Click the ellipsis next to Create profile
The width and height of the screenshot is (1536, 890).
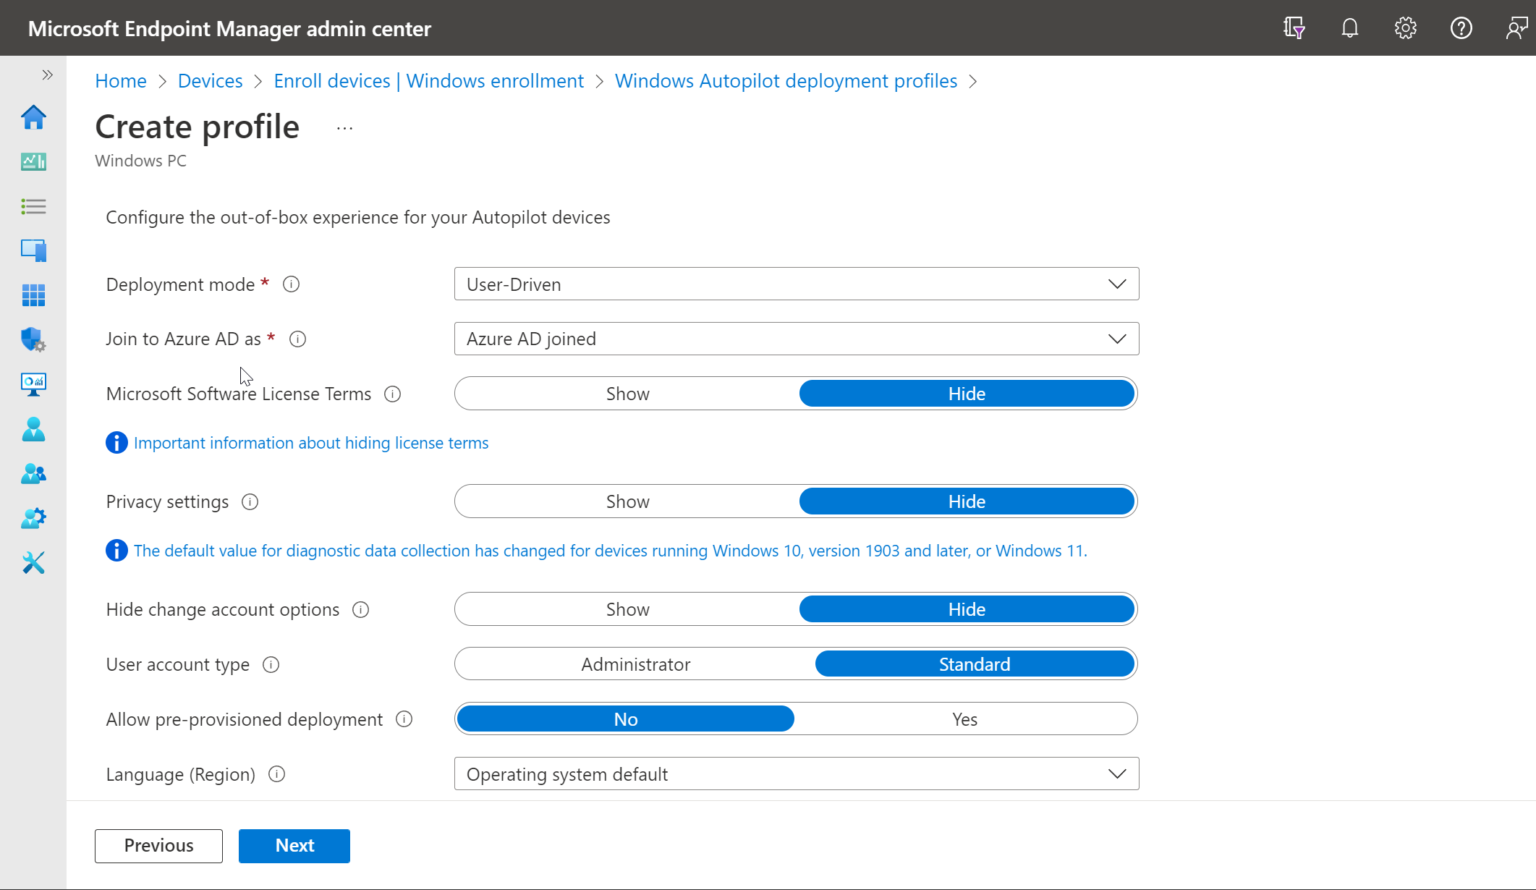pos(344,126)
